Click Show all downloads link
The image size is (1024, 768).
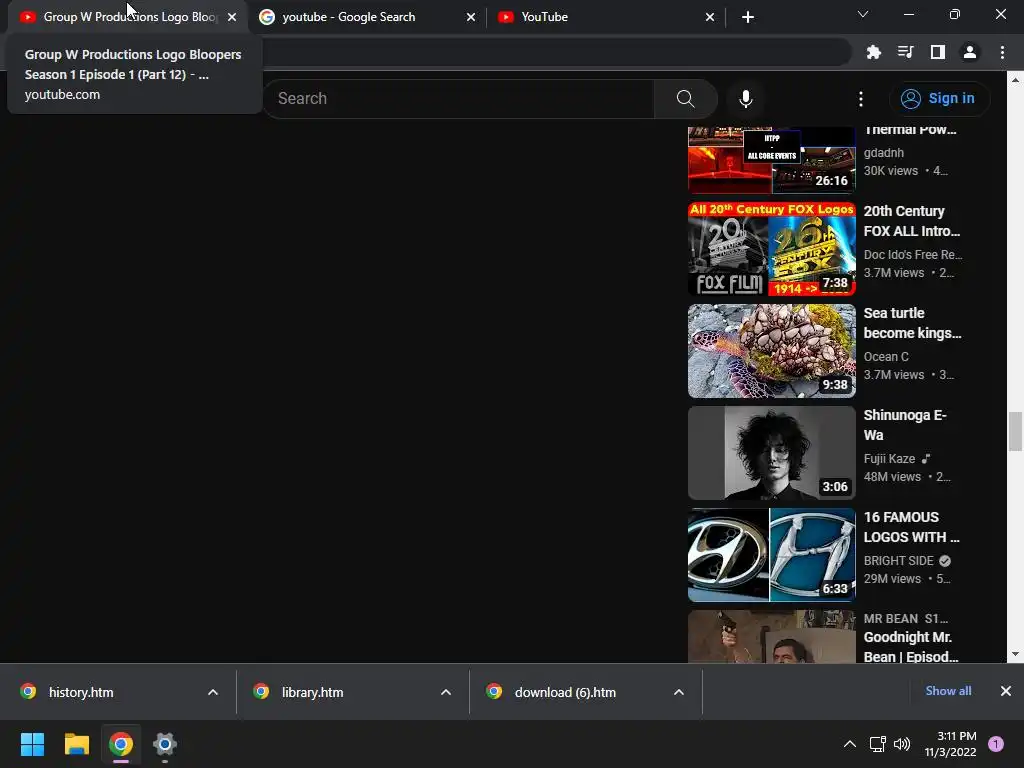click(948, 691)
